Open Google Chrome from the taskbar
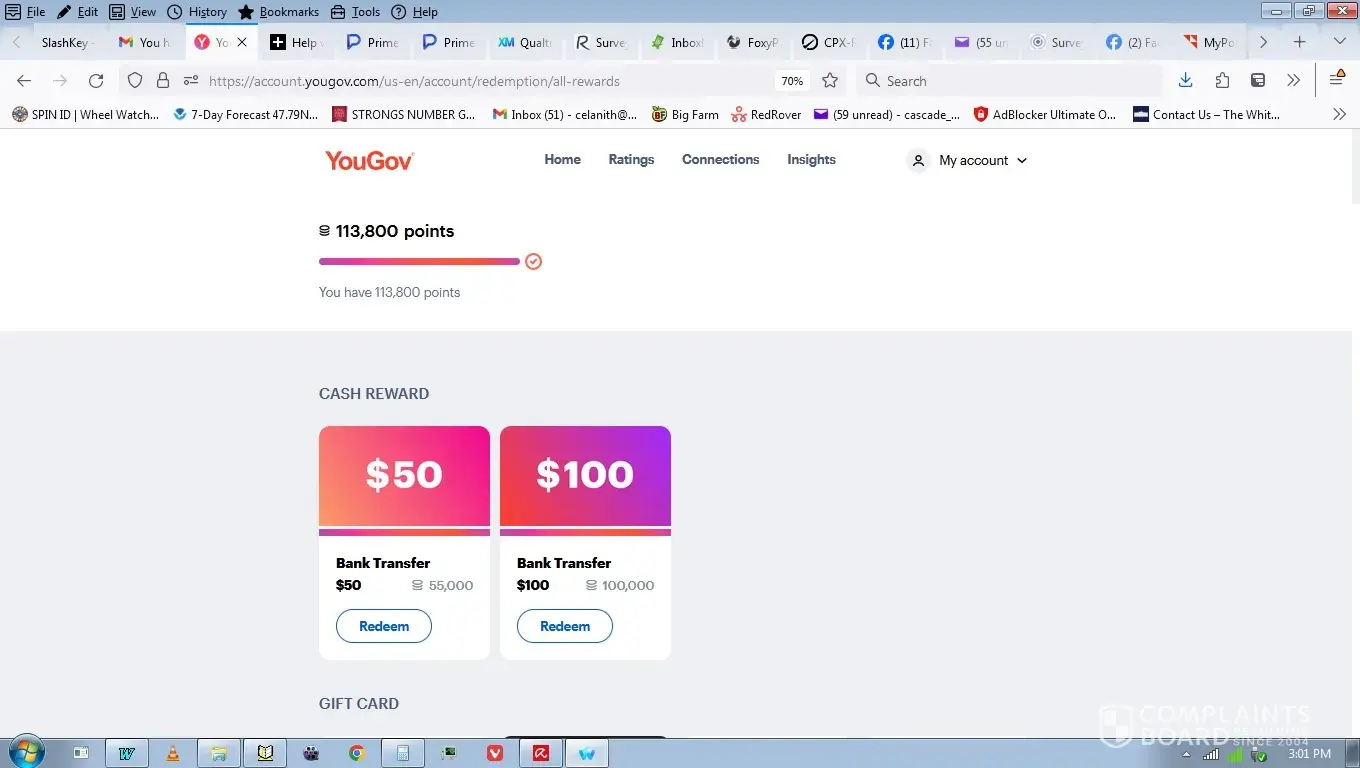Viewport: 1360px width, 768px height. pyautogui.click(x=357, y=753)
